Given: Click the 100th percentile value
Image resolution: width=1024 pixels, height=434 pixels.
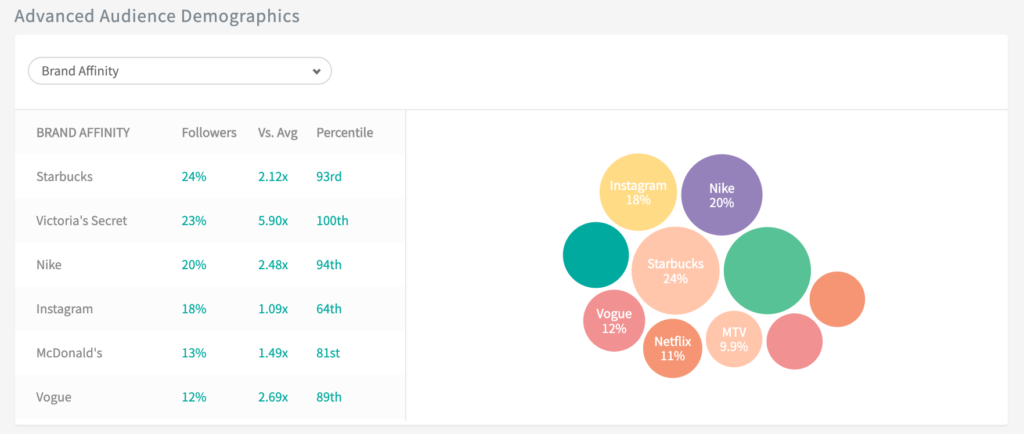Looking at the screenshot, I should click(332, 221).
